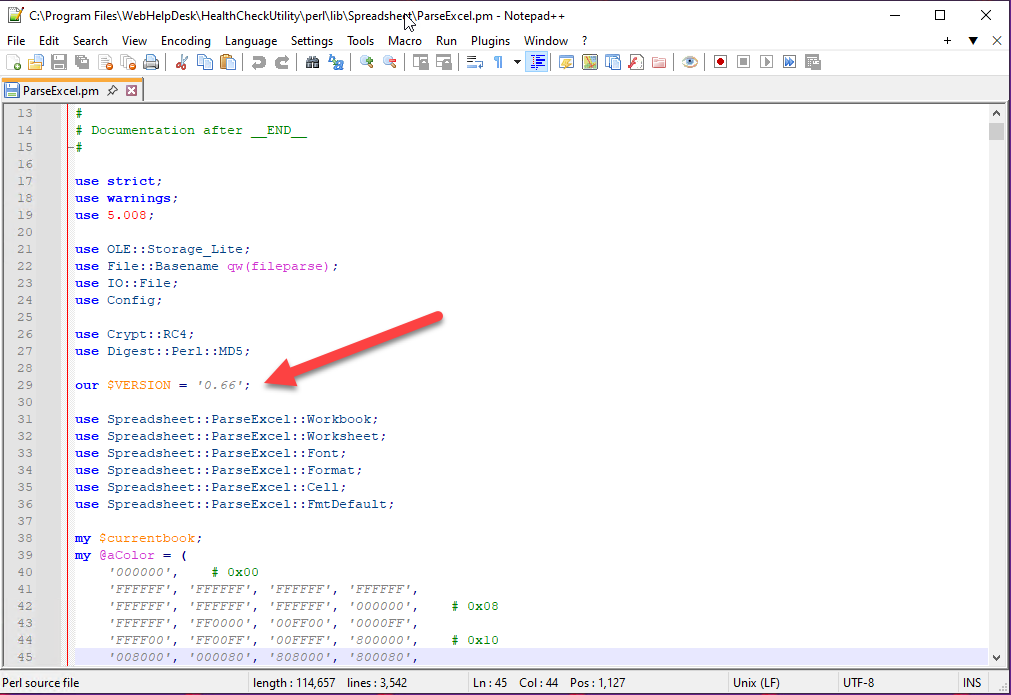Collapse the fold marker at line 15

(68, 147)
